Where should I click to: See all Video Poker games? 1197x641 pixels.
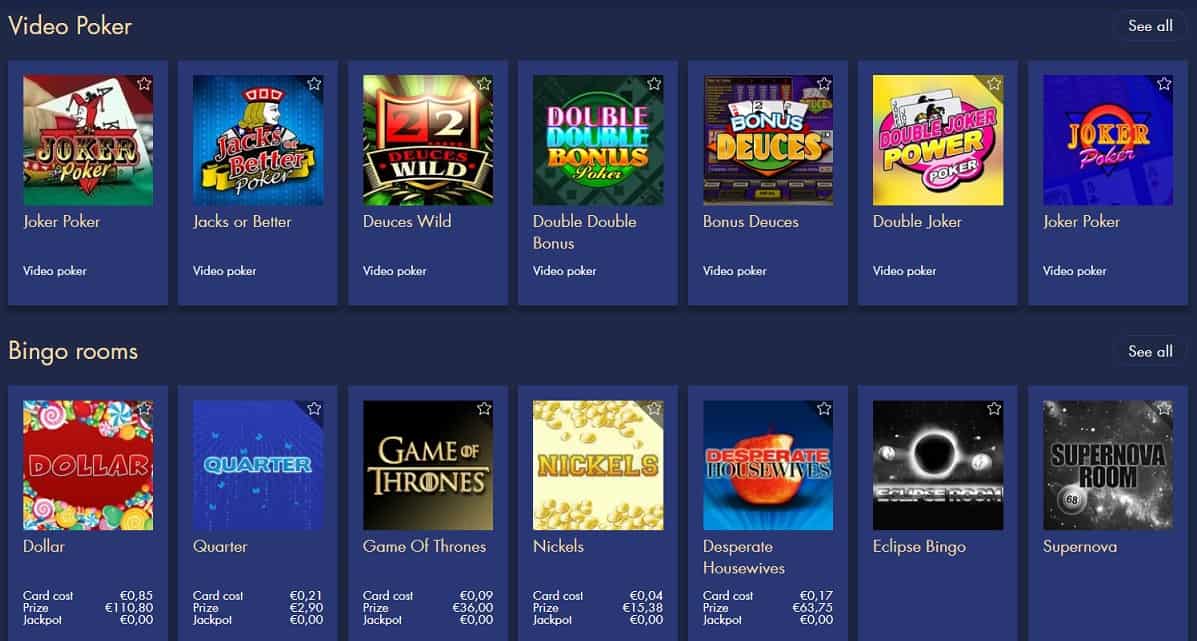pyautogui.click(x=1150, y=26)
